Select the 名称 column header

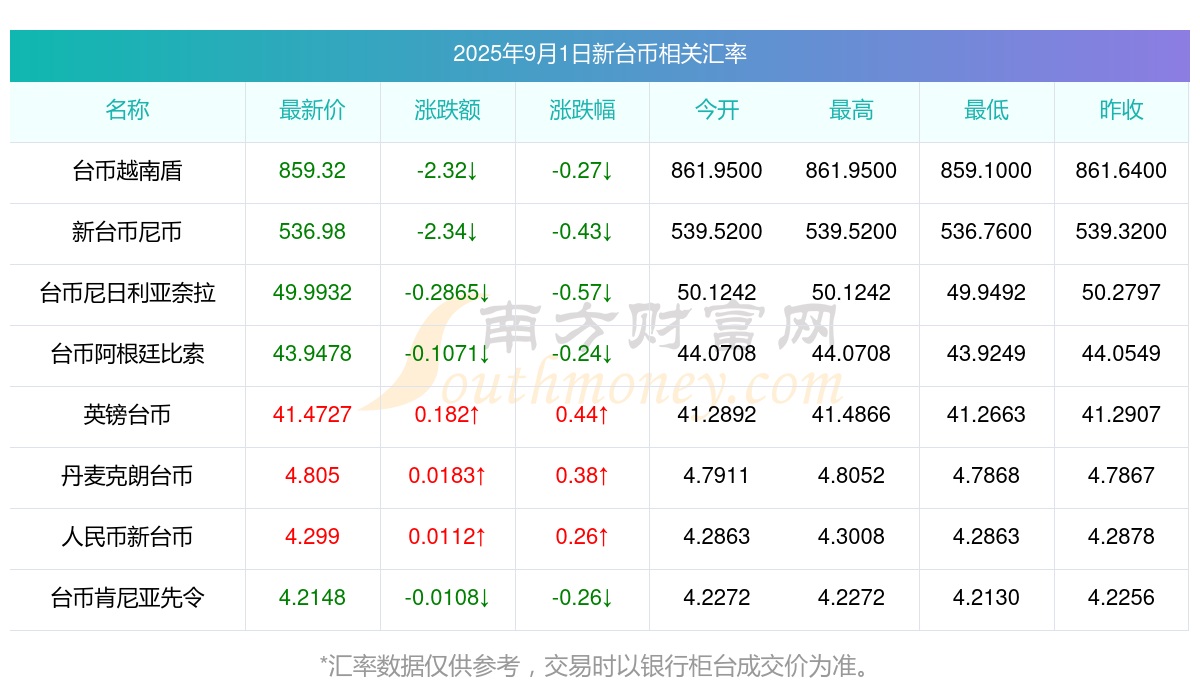(x=127, y=111)
